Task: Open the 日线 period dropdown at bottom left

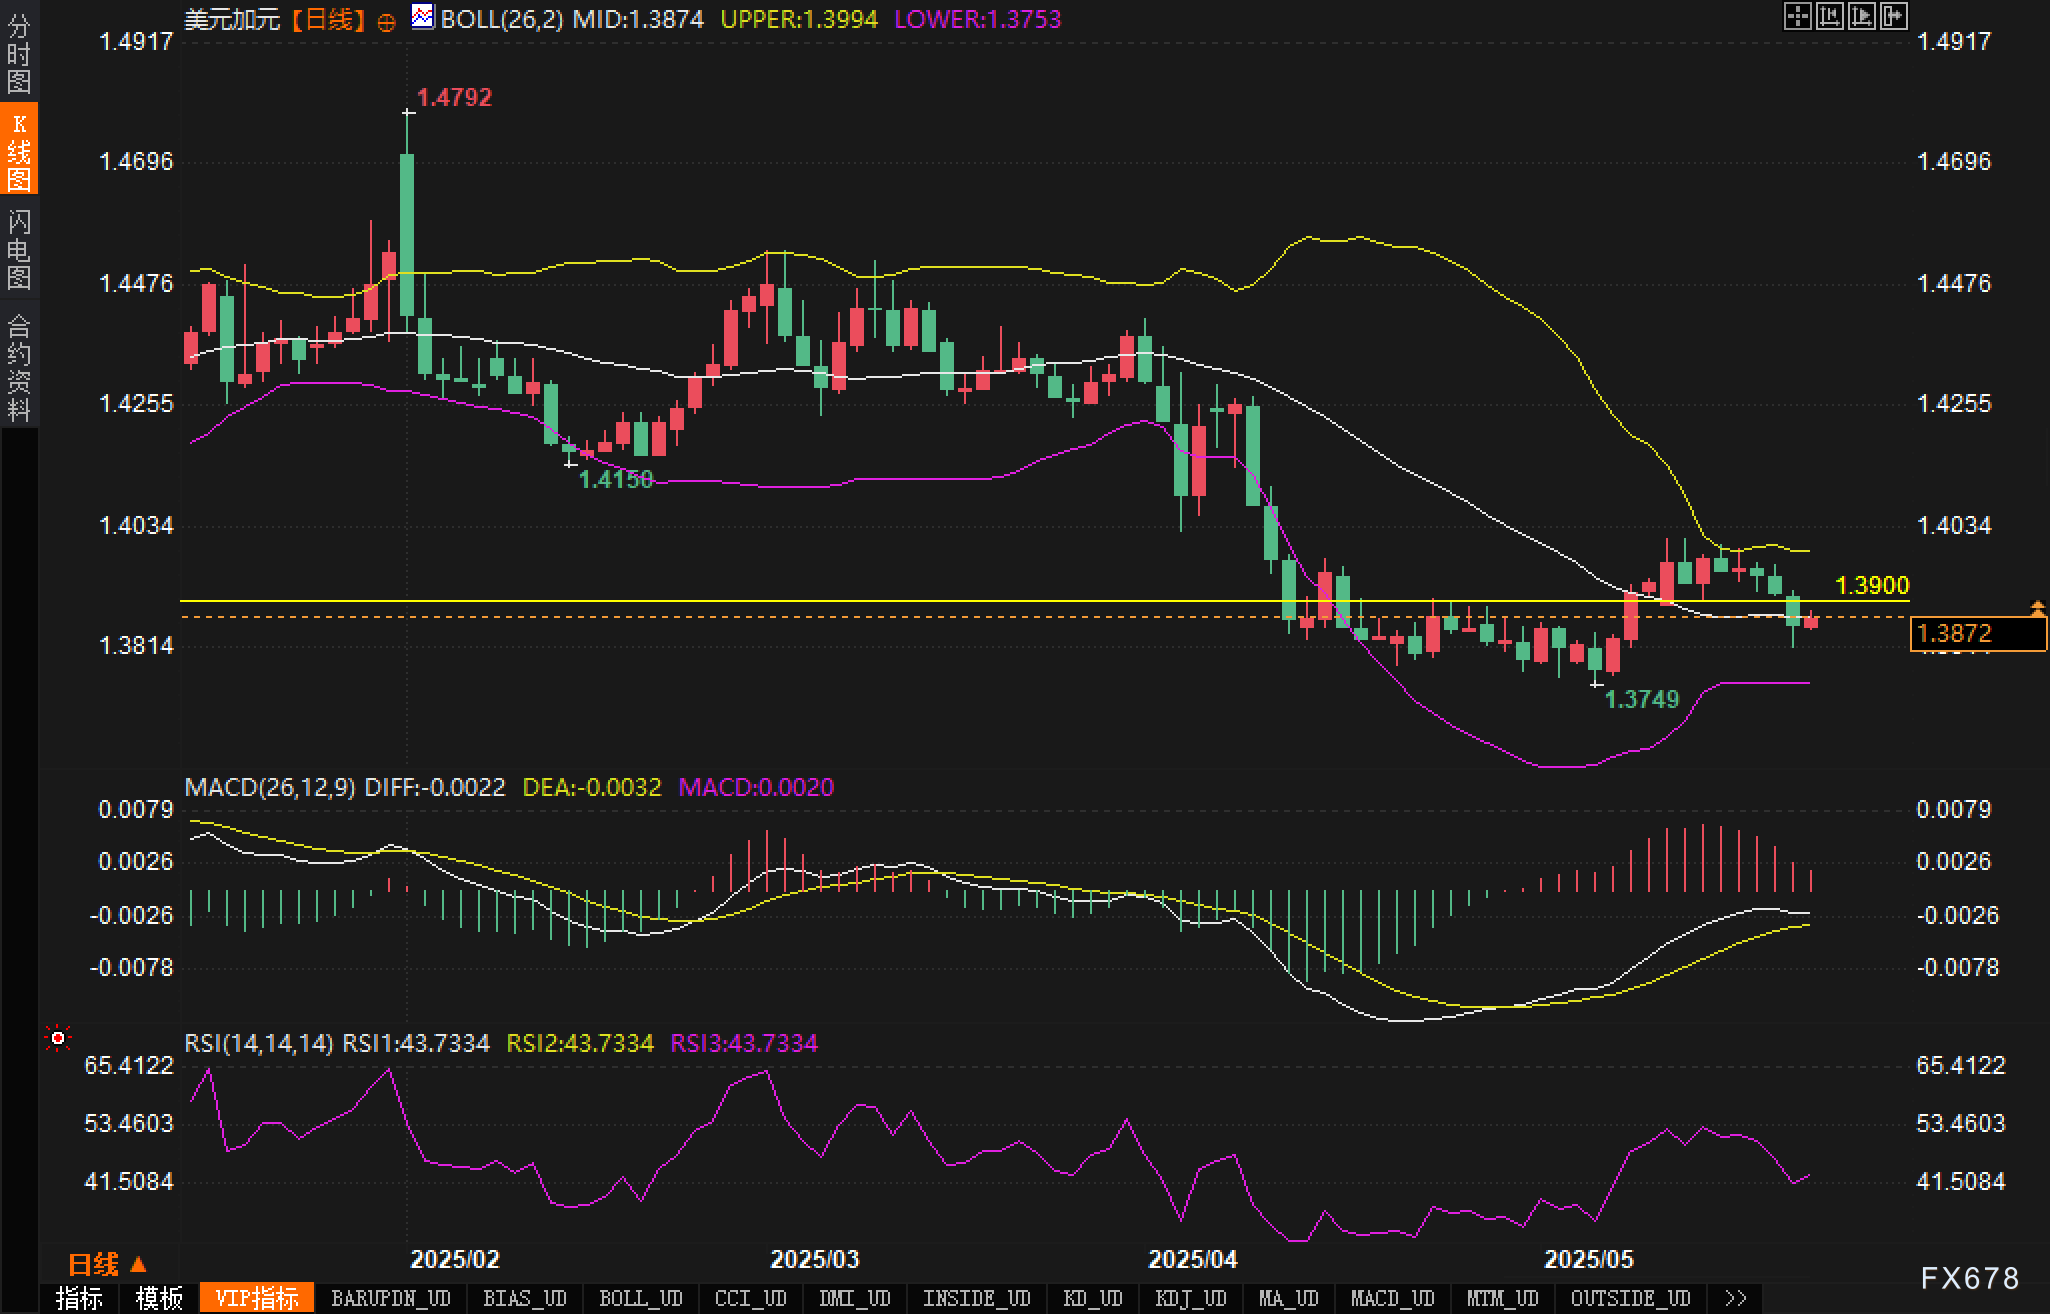Action: tap(106, 1264)
